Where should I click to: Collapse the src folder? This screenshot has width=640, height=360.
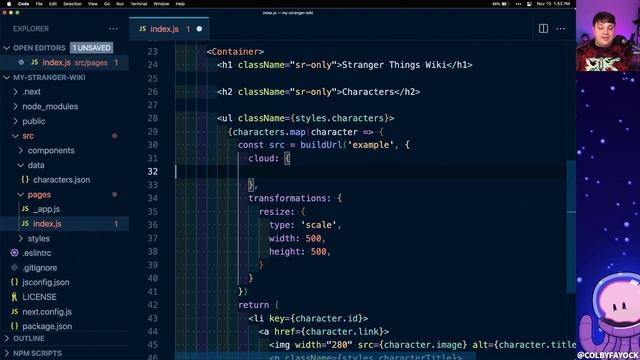point(16,136)
